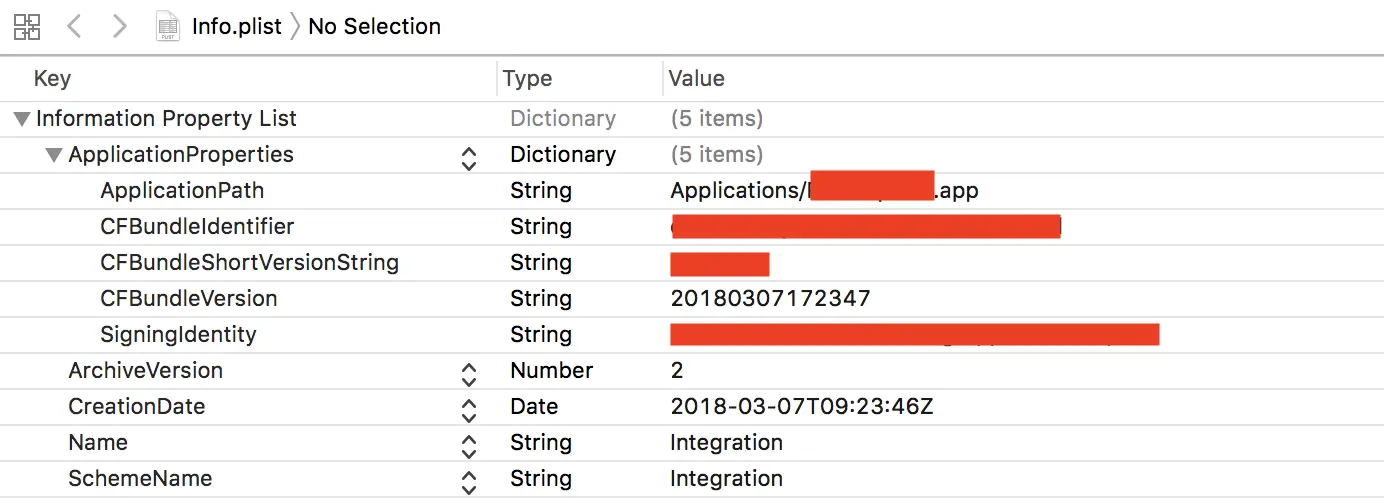Click the Value column header
This screenshot has height=498, width=1384.
pyautogui.click(x=697, y=79)
